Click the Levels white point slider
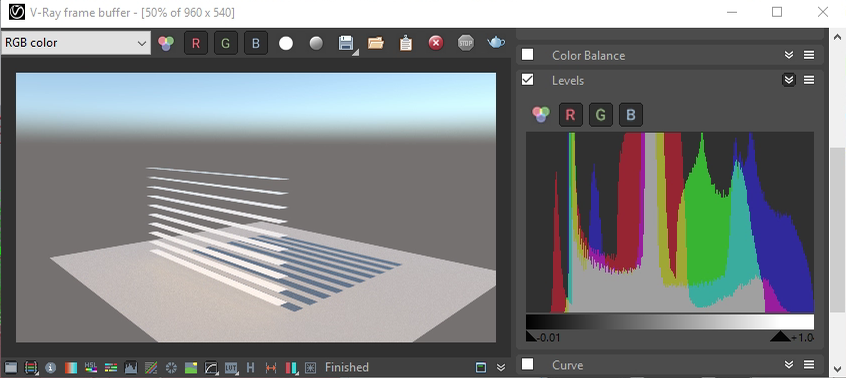Screen dimensions: 846x378 tap(780, 336)
